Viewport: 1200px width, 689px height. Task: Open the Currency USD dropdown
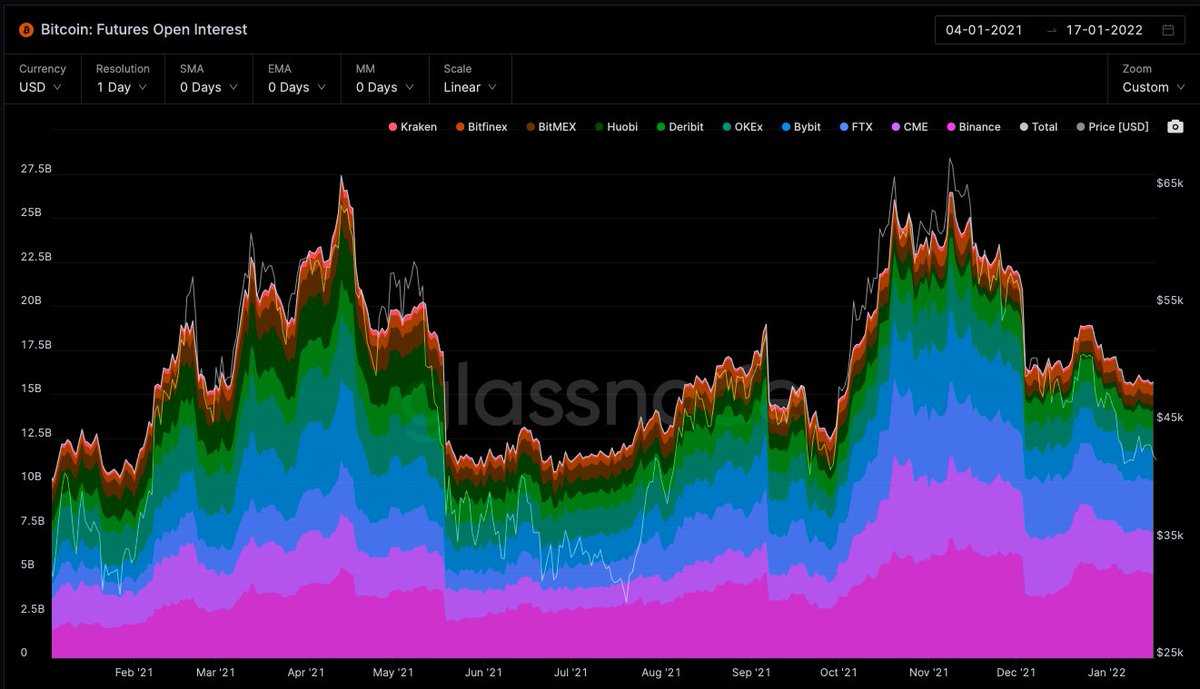pos(42,79)
